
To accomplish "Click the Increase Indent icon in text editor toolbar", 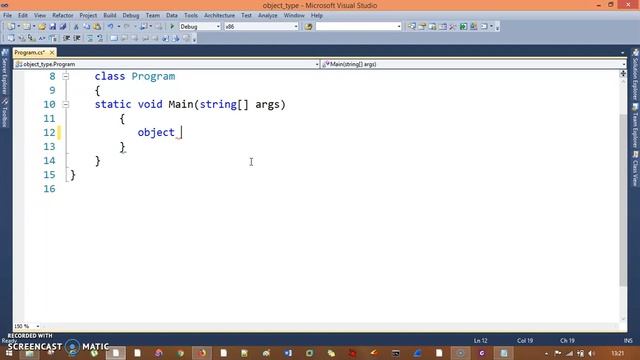I will [x=77, y=38].
